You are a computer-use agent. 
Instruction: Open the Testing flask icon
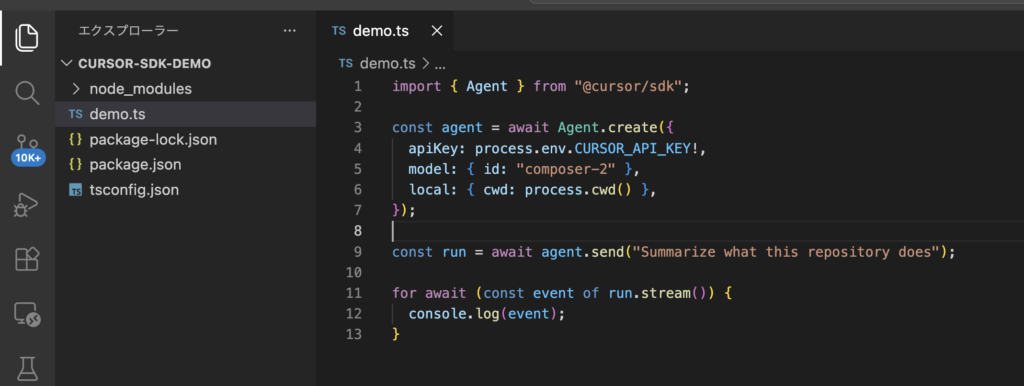coord(27,368)
